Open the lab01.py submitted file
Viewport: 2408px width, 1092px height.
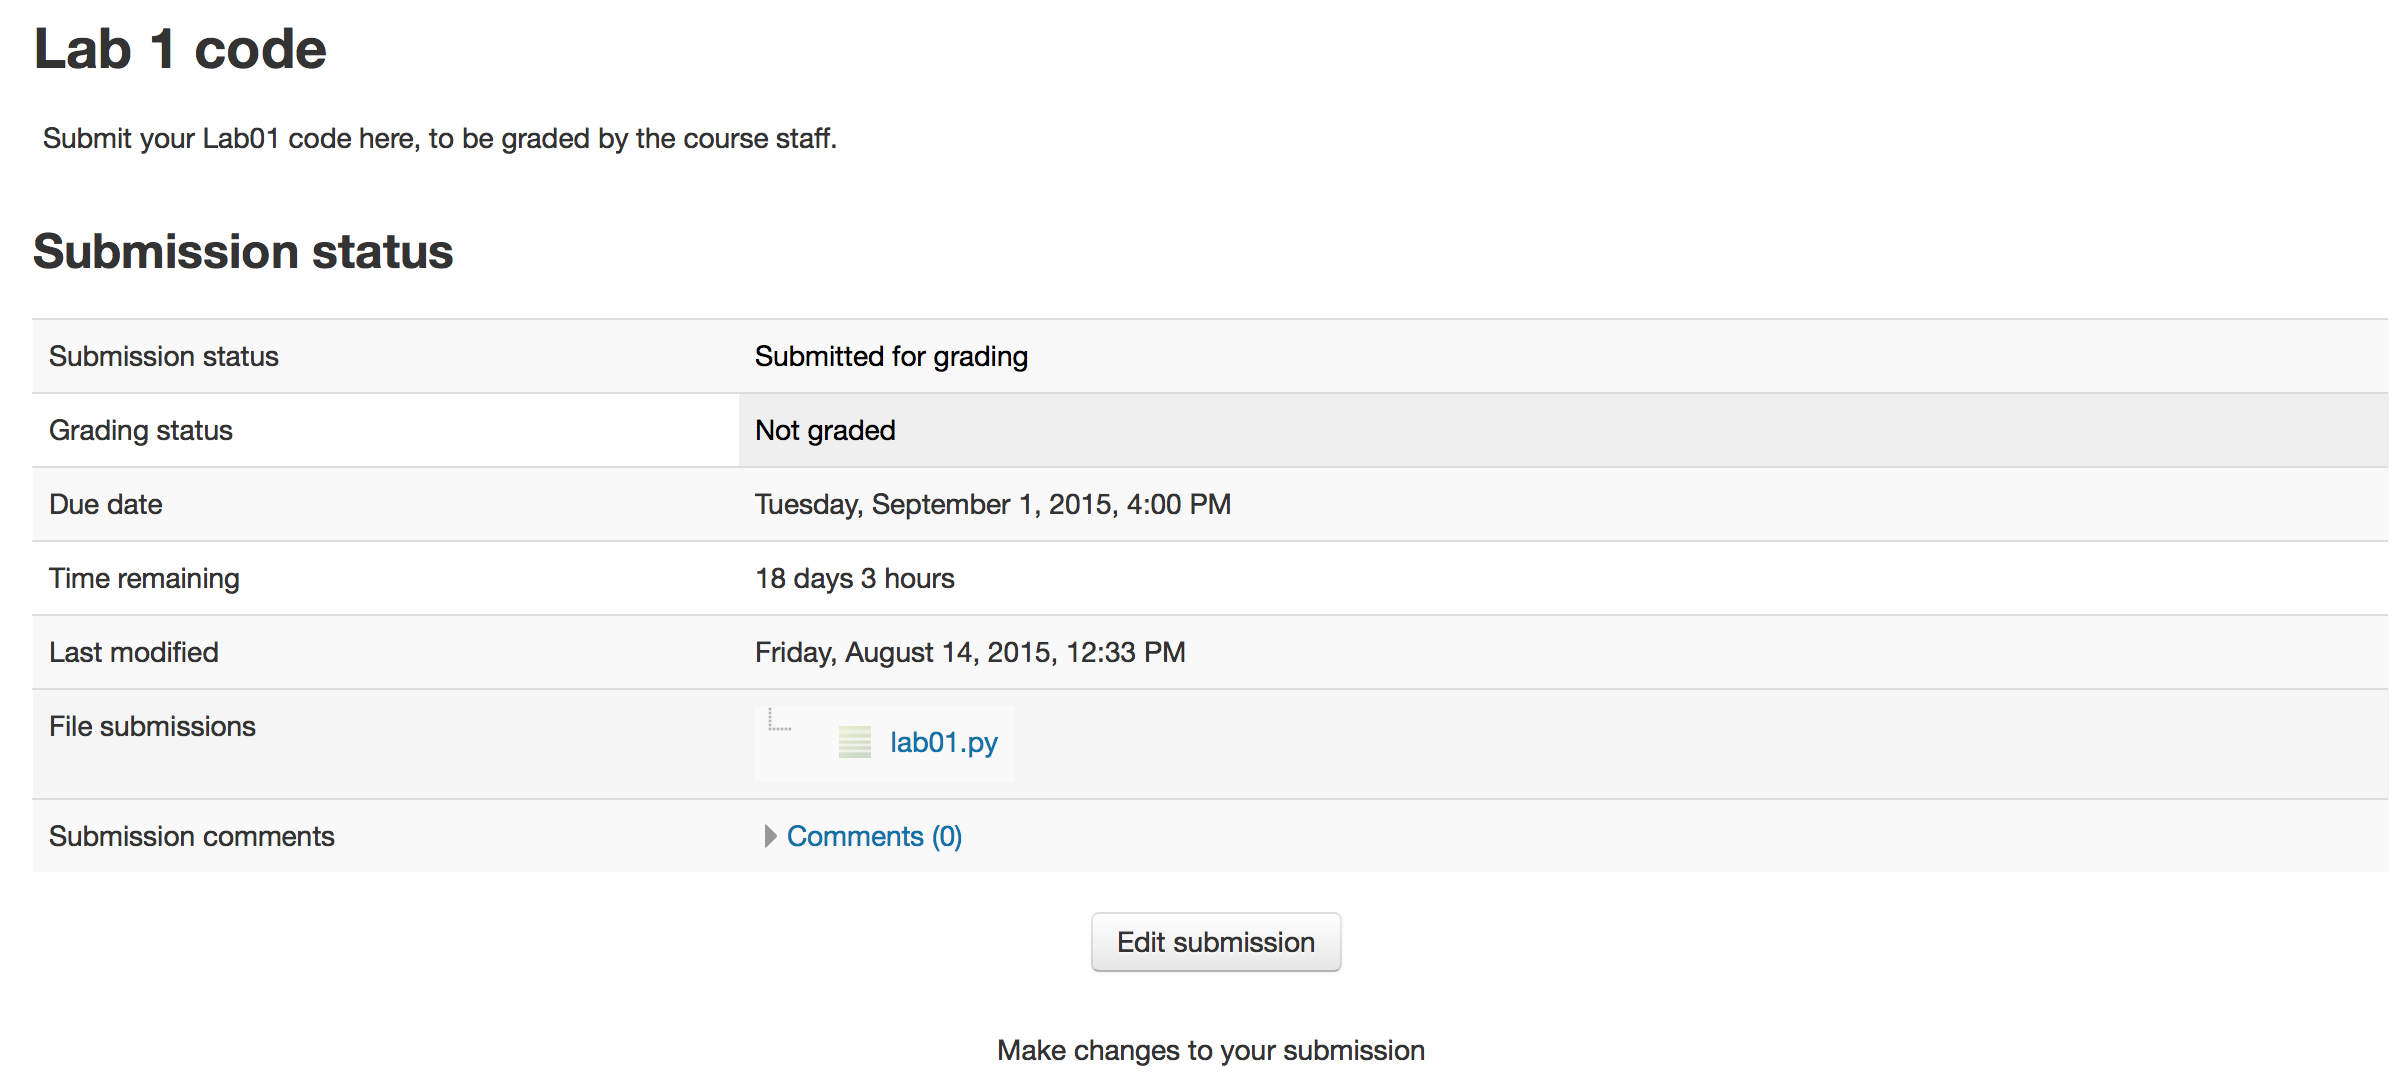941,743
